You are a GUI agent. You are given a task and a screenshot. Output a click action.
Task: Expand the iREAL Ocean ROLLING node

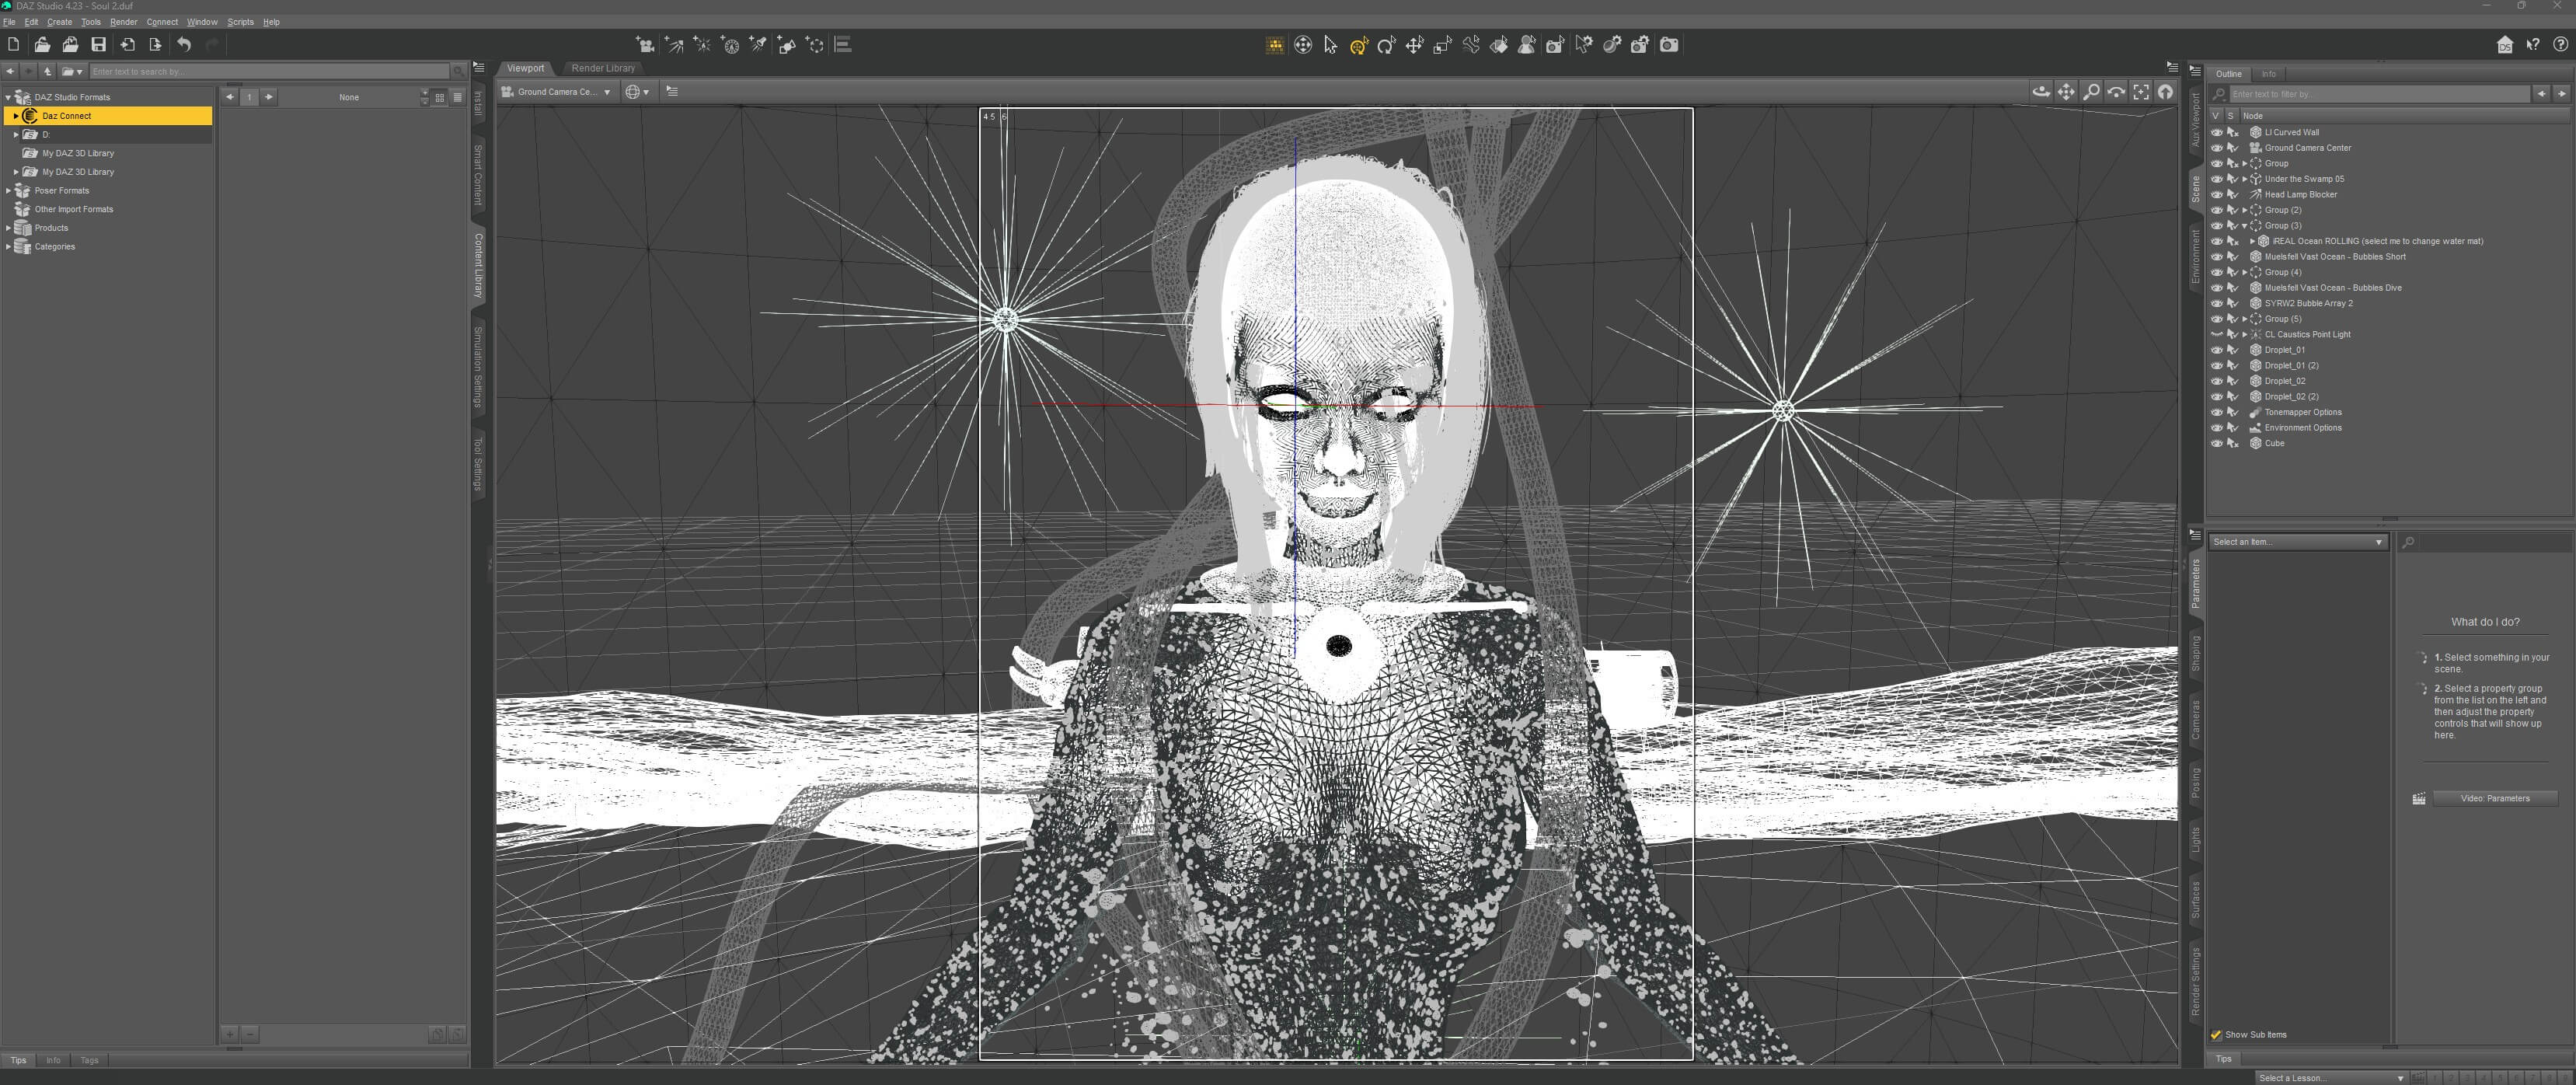(2252, 241)
